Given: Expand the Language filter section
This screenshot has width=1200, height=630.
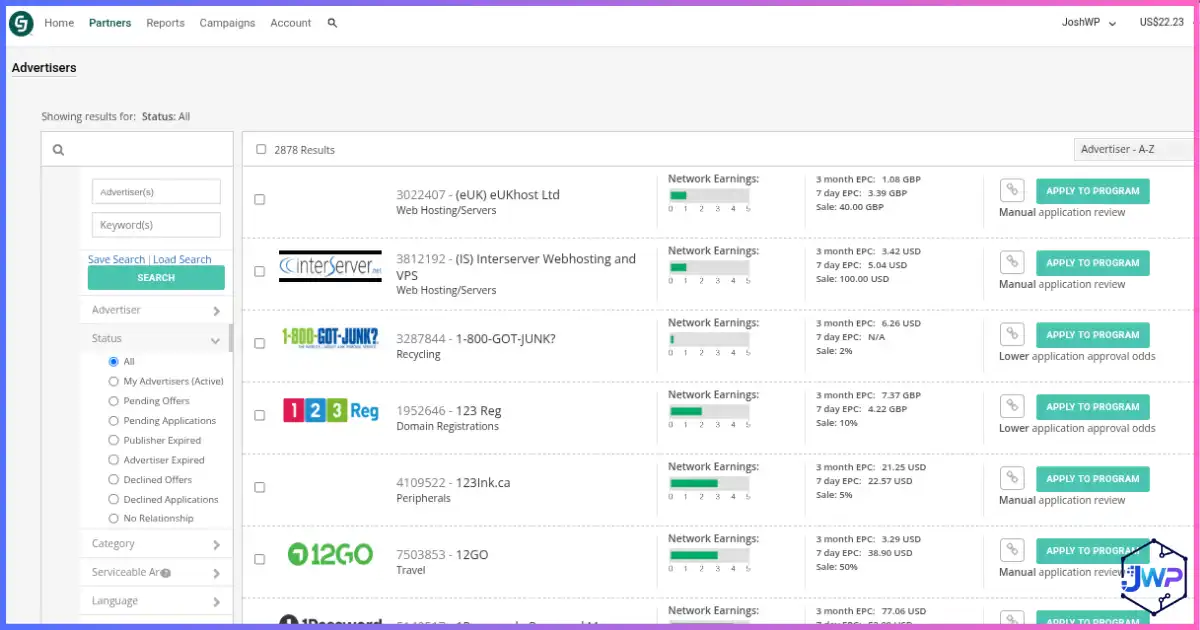Looking at the screenshot, I should [x=156, y=601].
